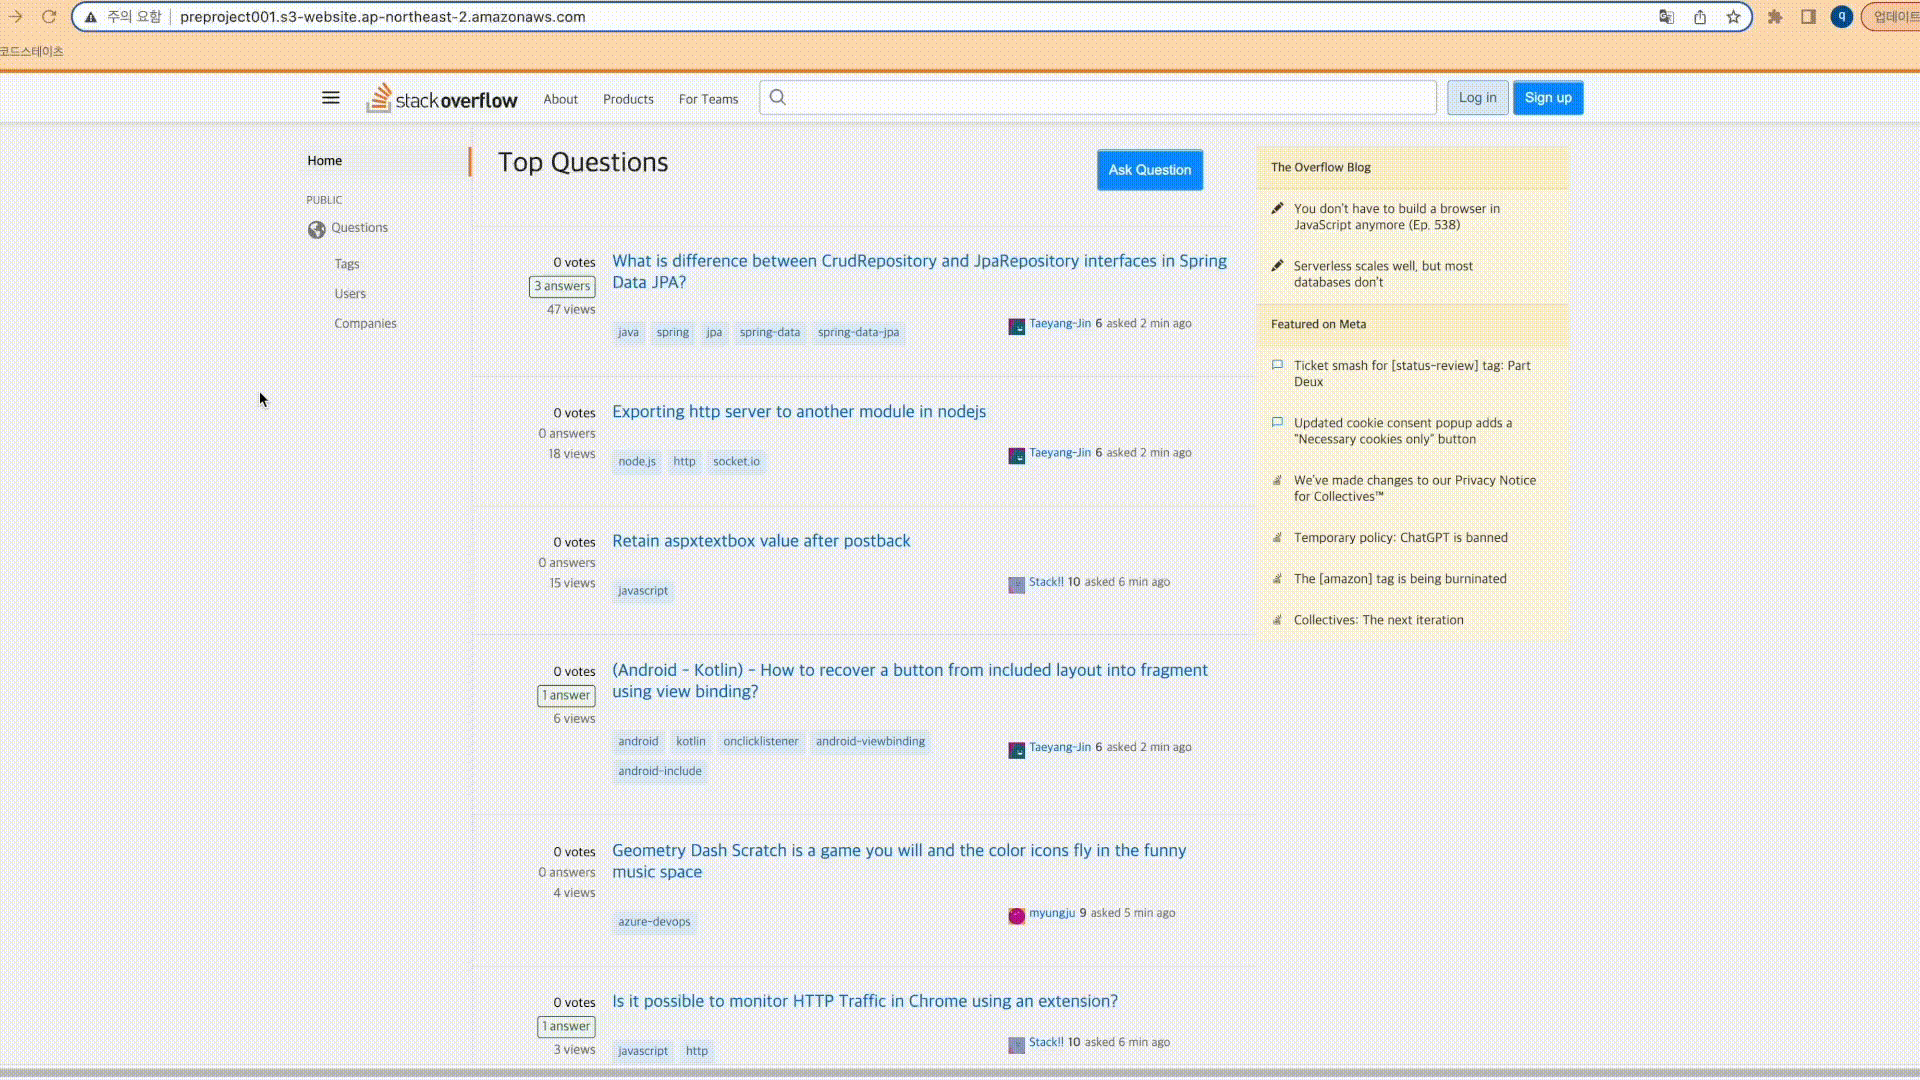Open 'Retain aspxtextbox value after postback' question
1920x1080 pixels.
click(x=761, y=541)
